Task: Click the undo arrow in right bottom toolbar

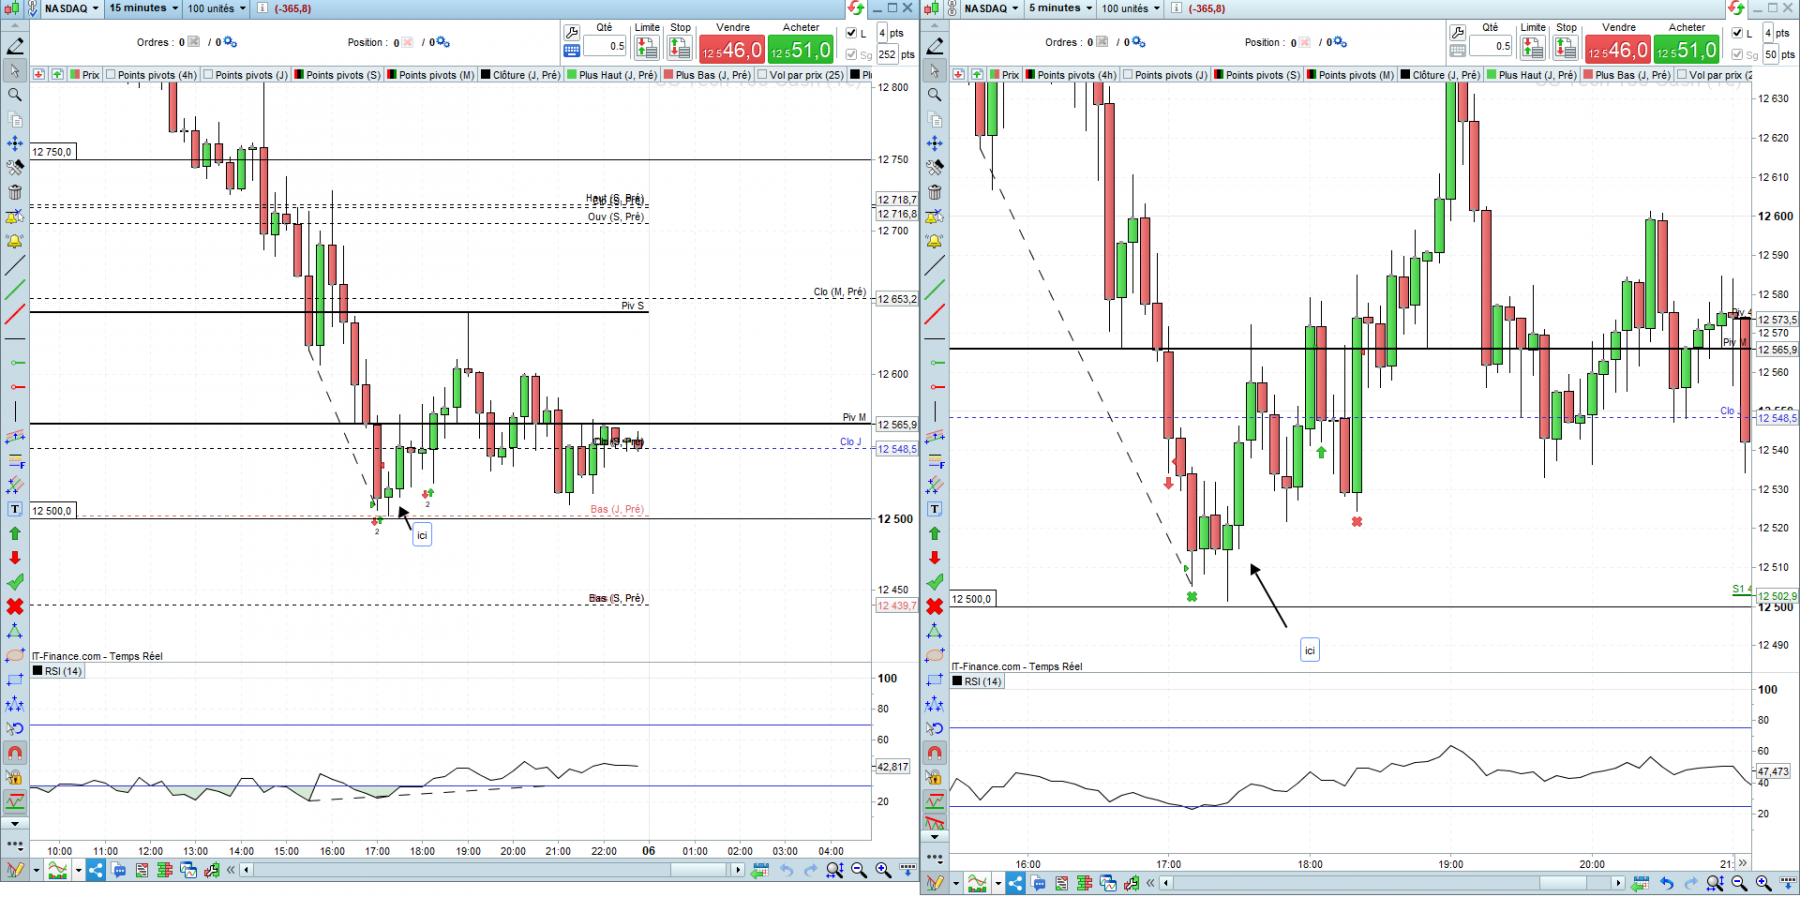Action: (1666, 883)
